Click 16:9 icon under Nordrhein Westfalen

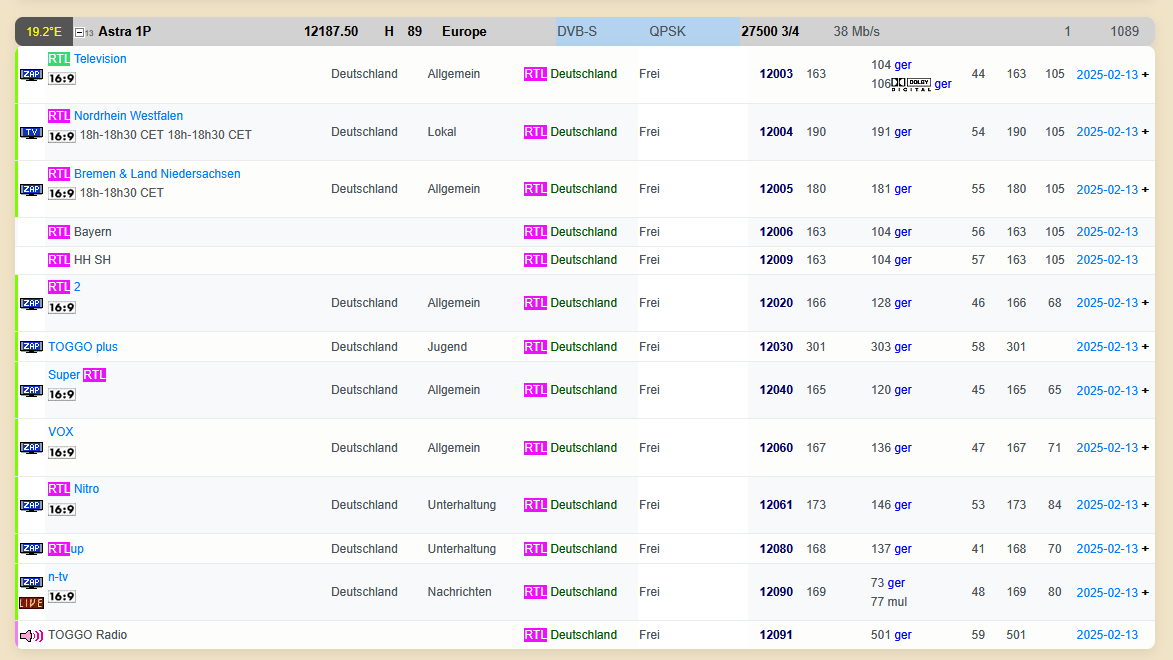[61, 136]
